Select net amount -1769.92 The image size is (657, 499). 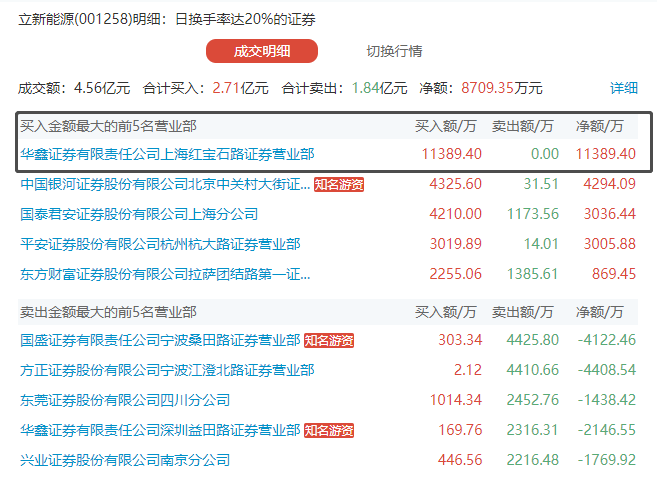pyautogui.click(x=607, y=460)
